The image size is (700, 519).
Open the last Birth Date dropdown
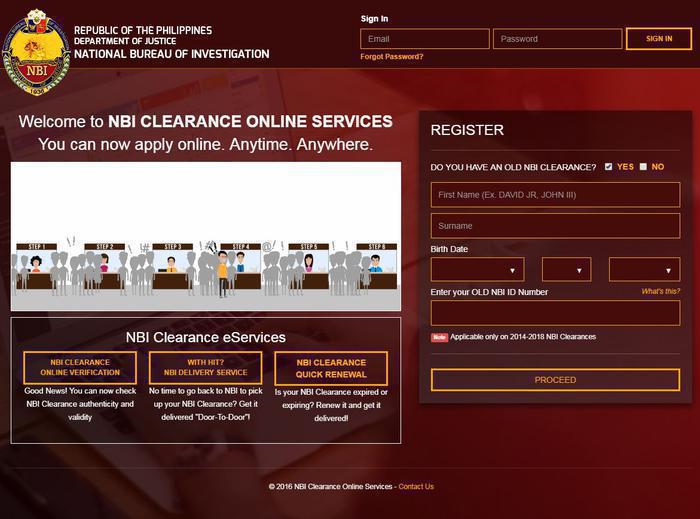(644, 270)
